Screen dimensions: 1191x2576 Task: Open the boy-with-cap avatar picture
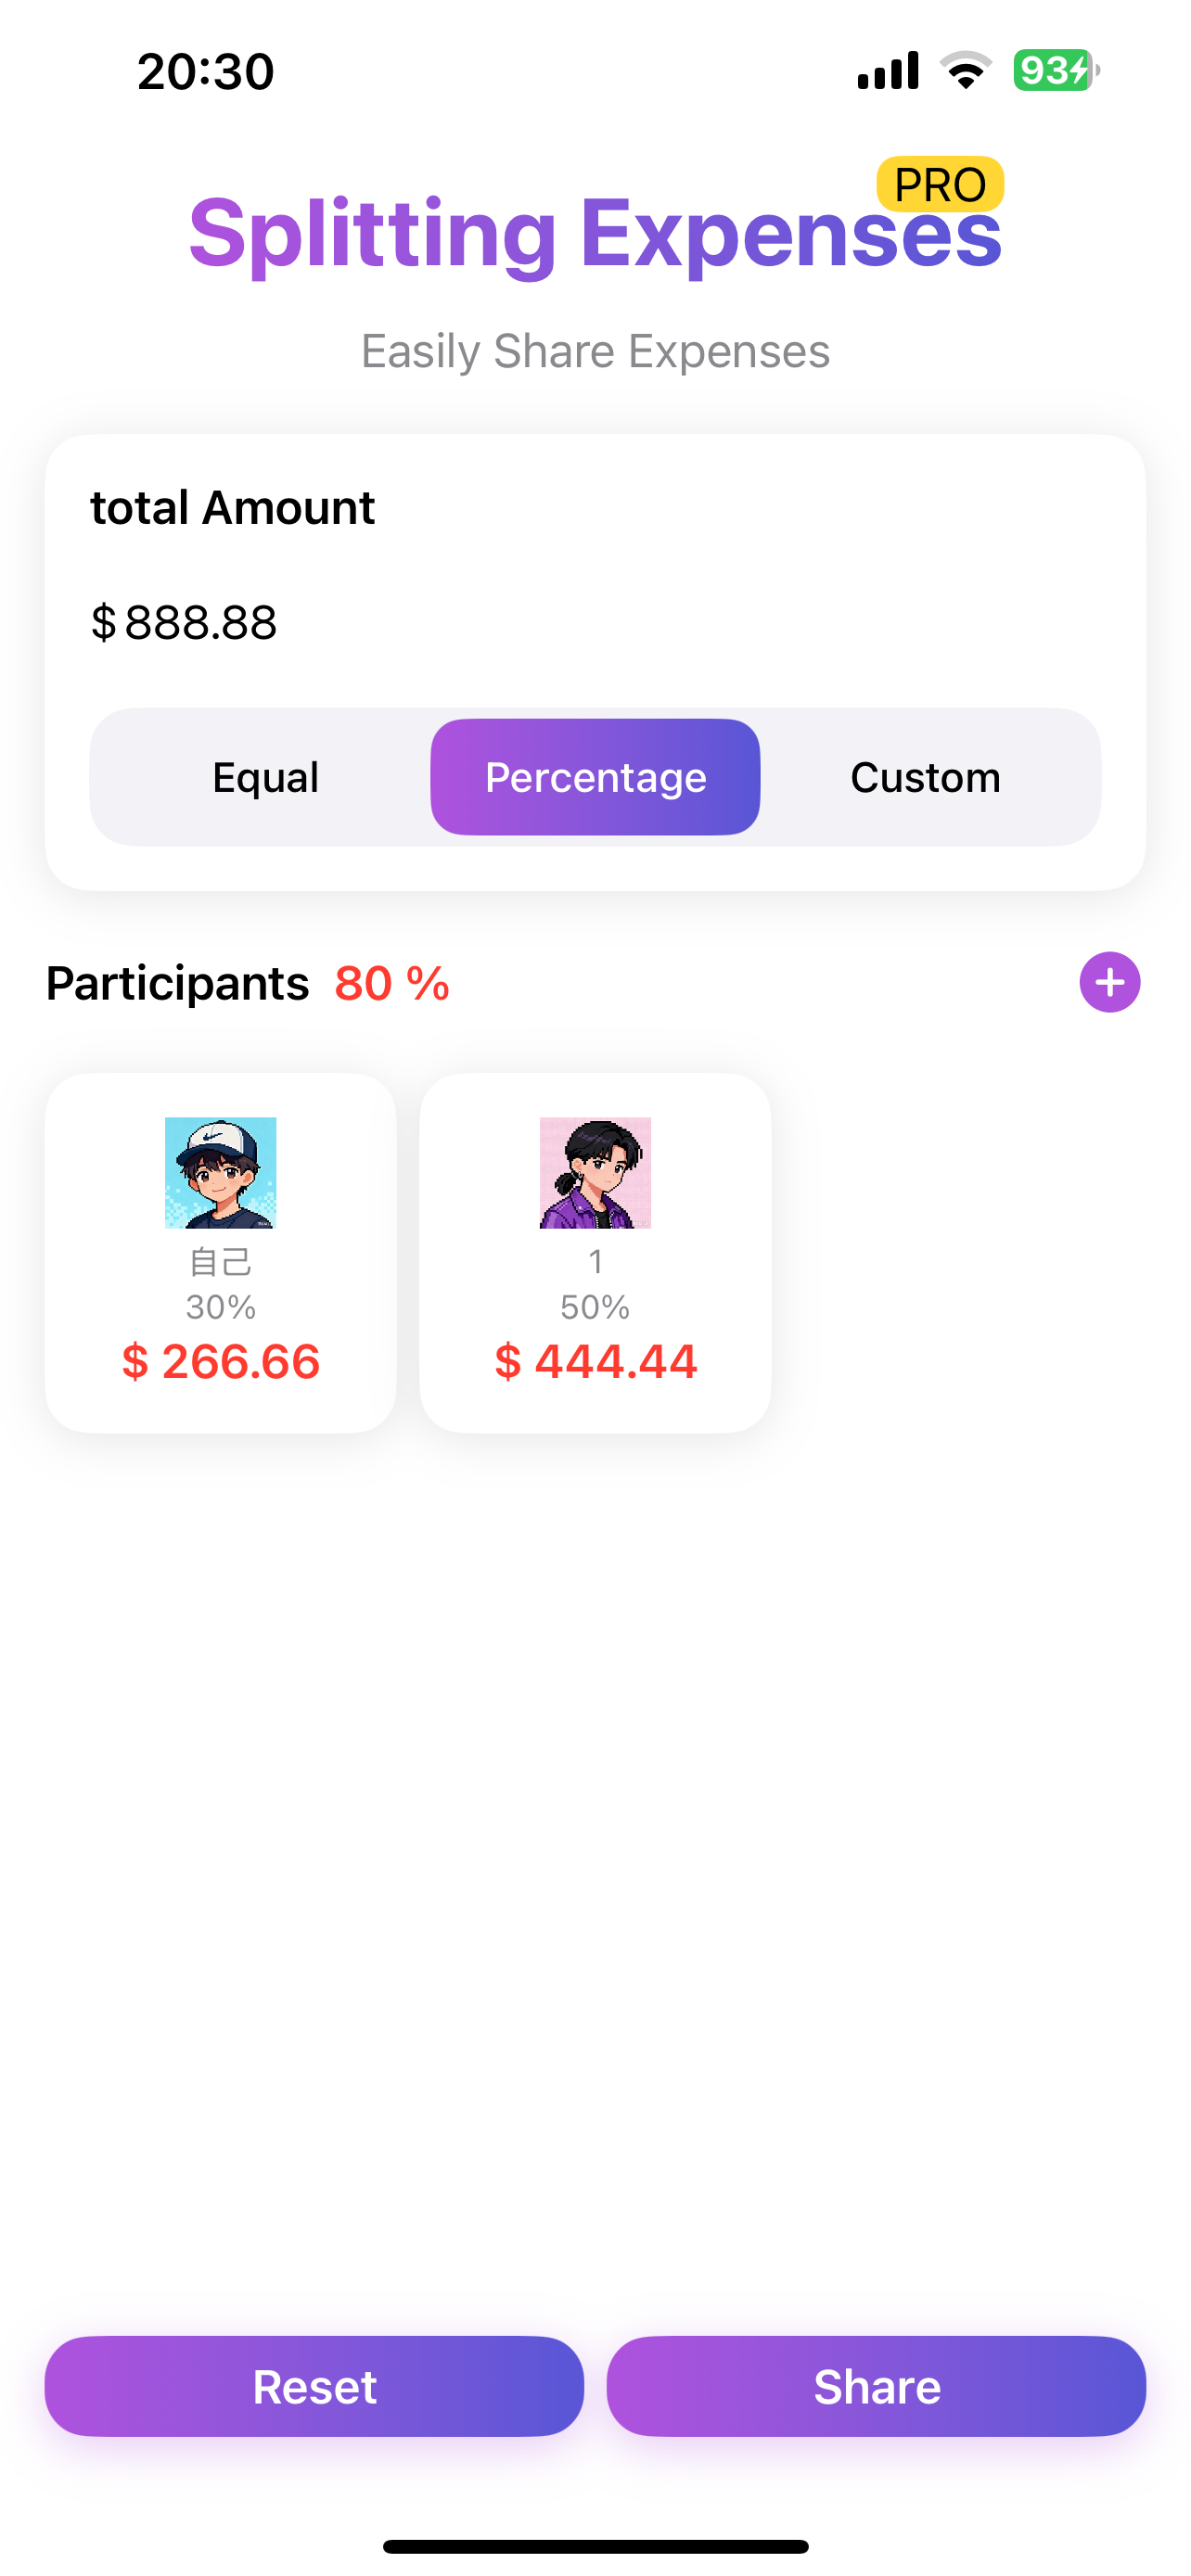click(x=220, y=1172)
